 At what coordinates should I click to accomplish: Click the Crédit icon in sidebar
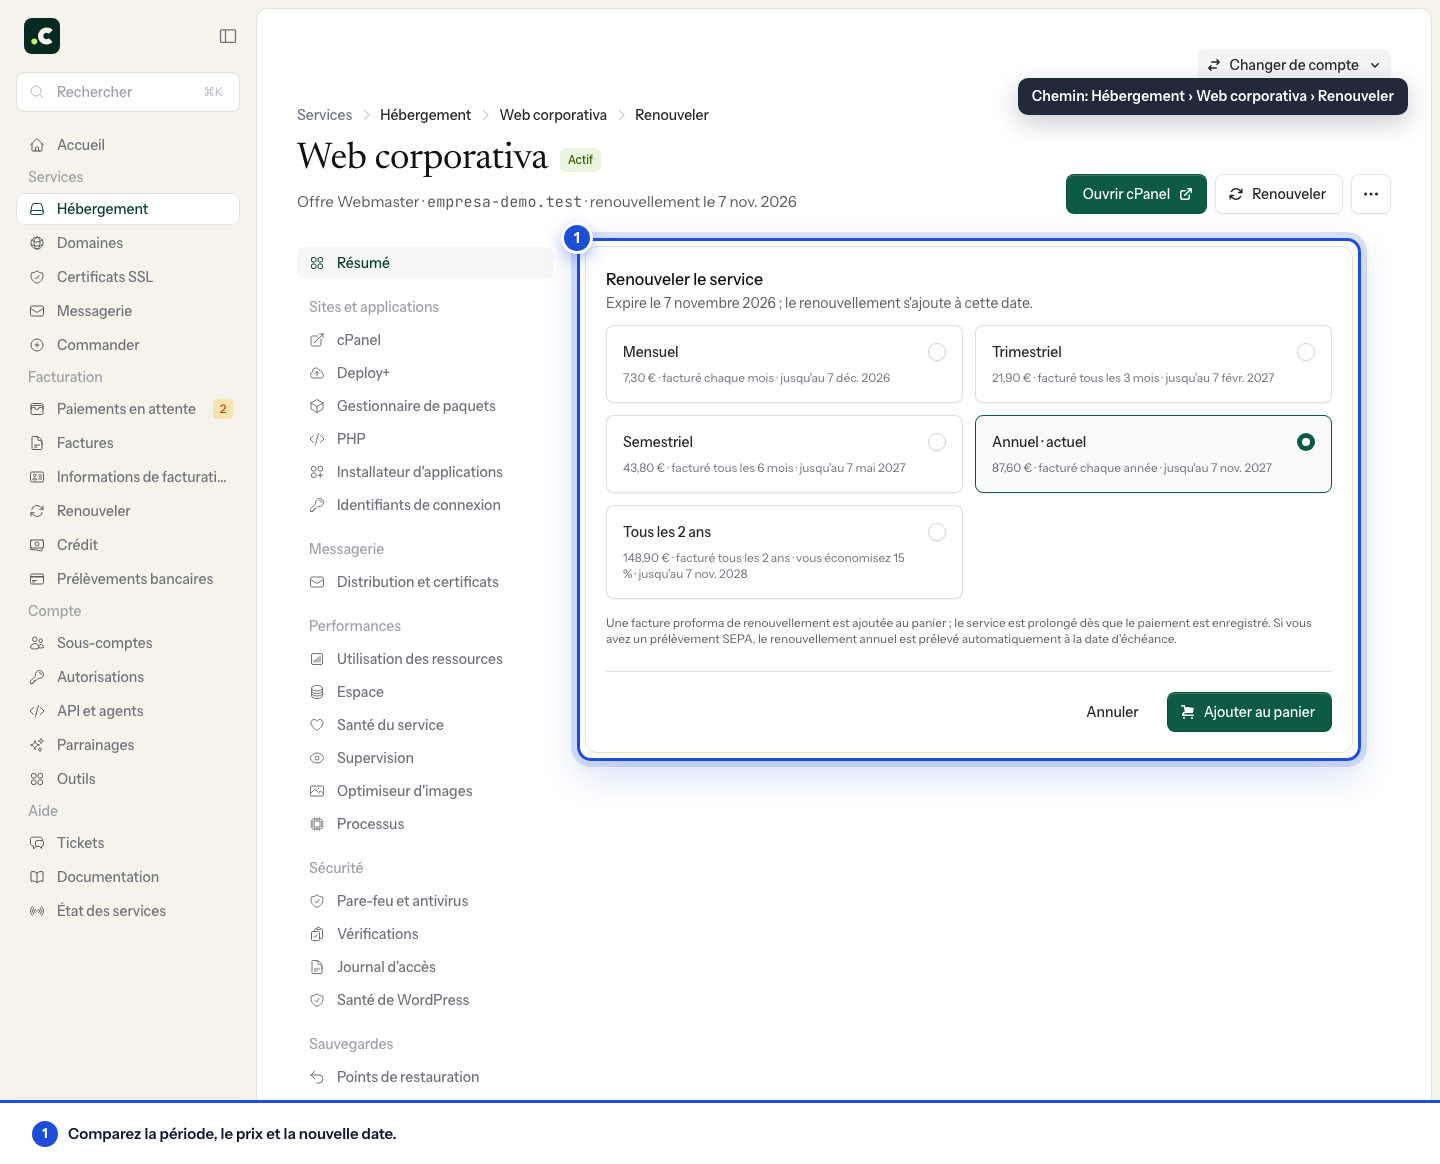[x=37, y=545]
